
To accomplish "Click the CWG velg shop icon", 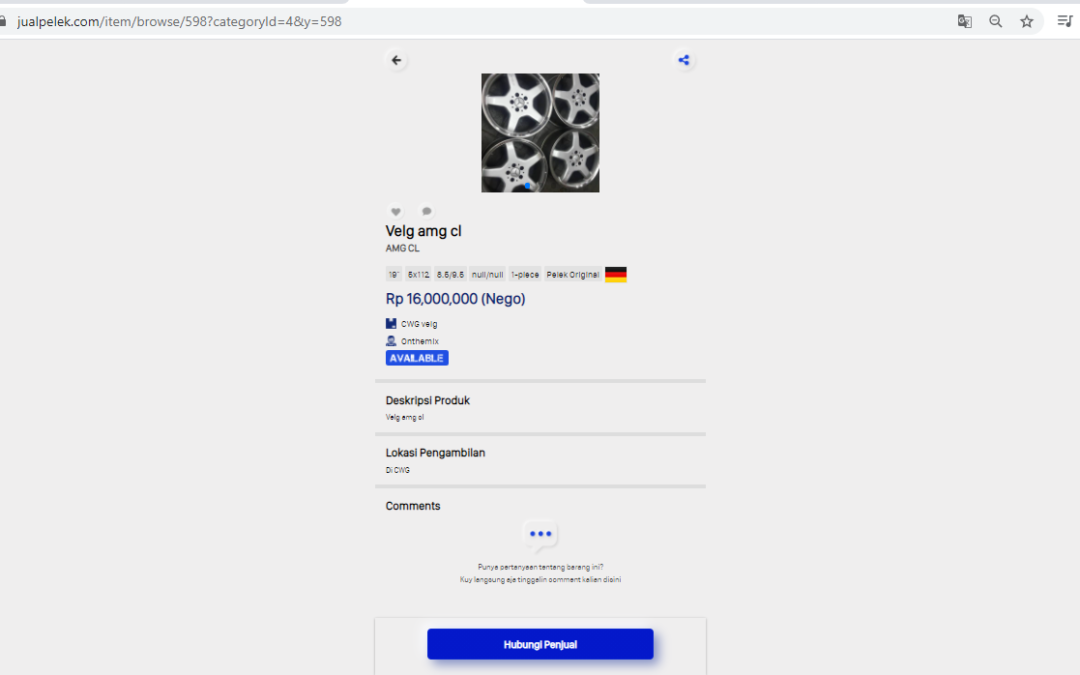I will pos(392,324).
